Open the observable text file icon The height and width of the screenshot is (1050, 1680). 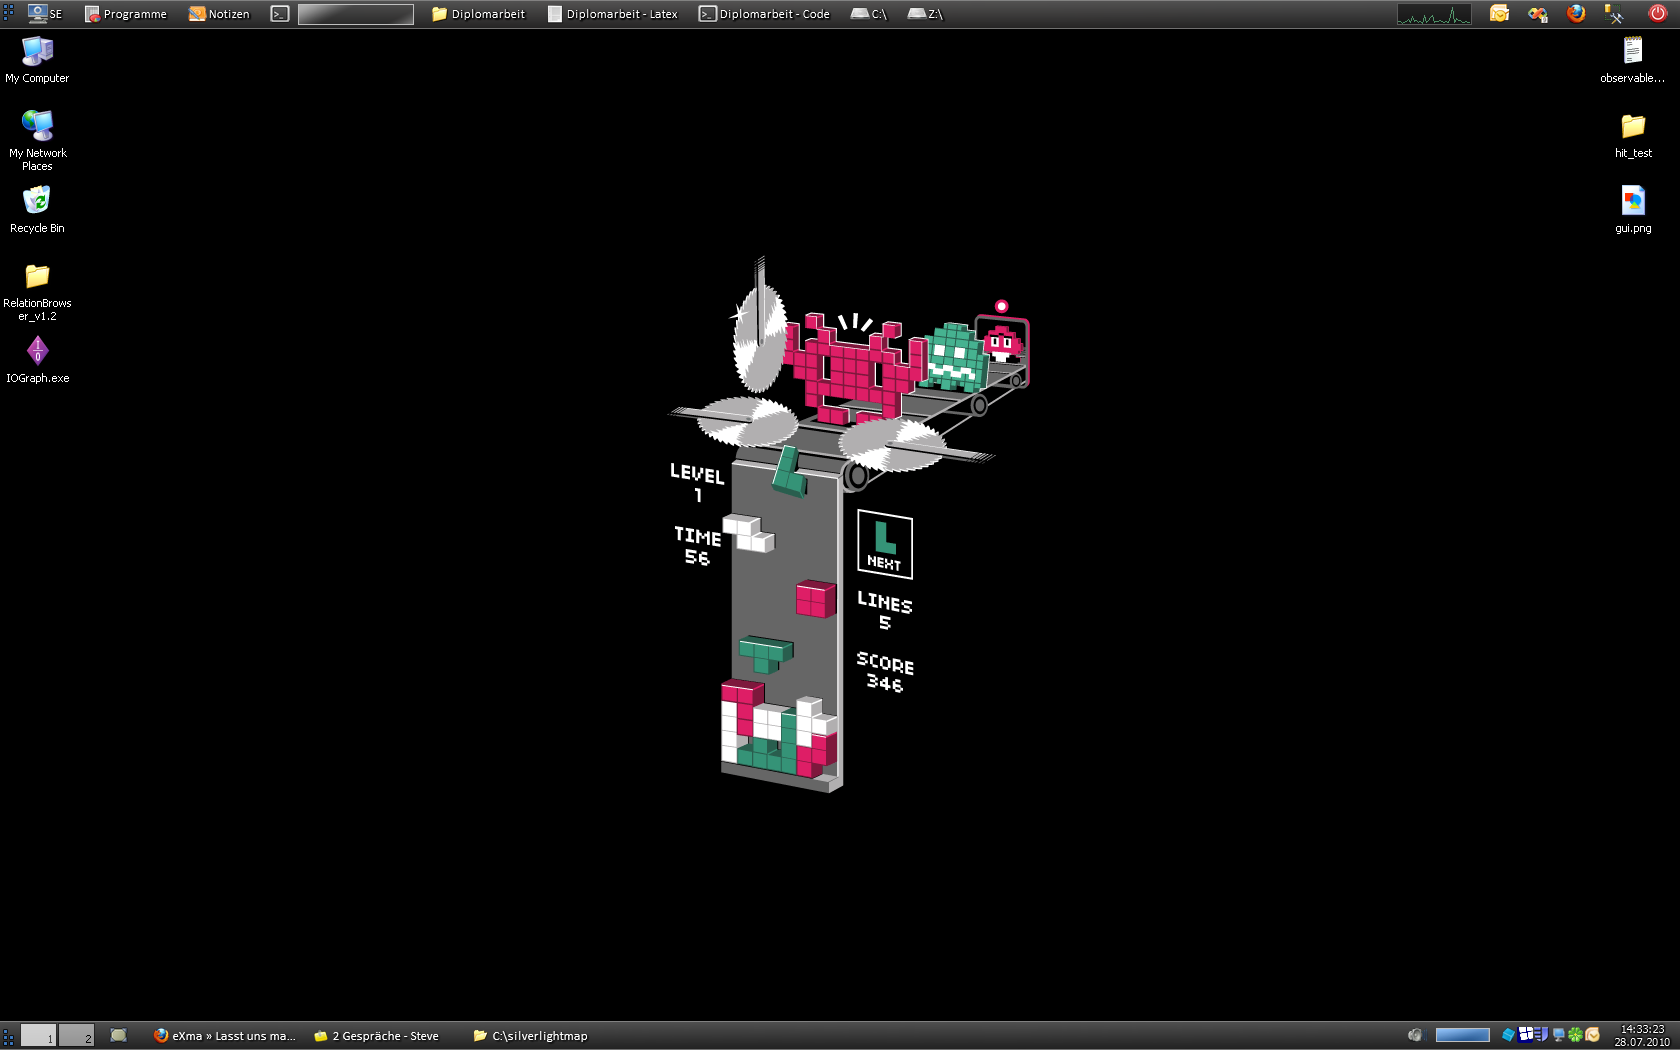tap(1632, 59)
